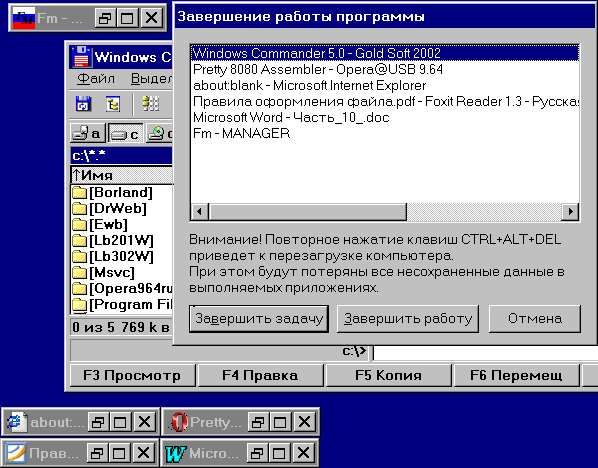Click Opera icon on Pretty window
The height and width of the screenshot is (468, 598).
point(179,422)
